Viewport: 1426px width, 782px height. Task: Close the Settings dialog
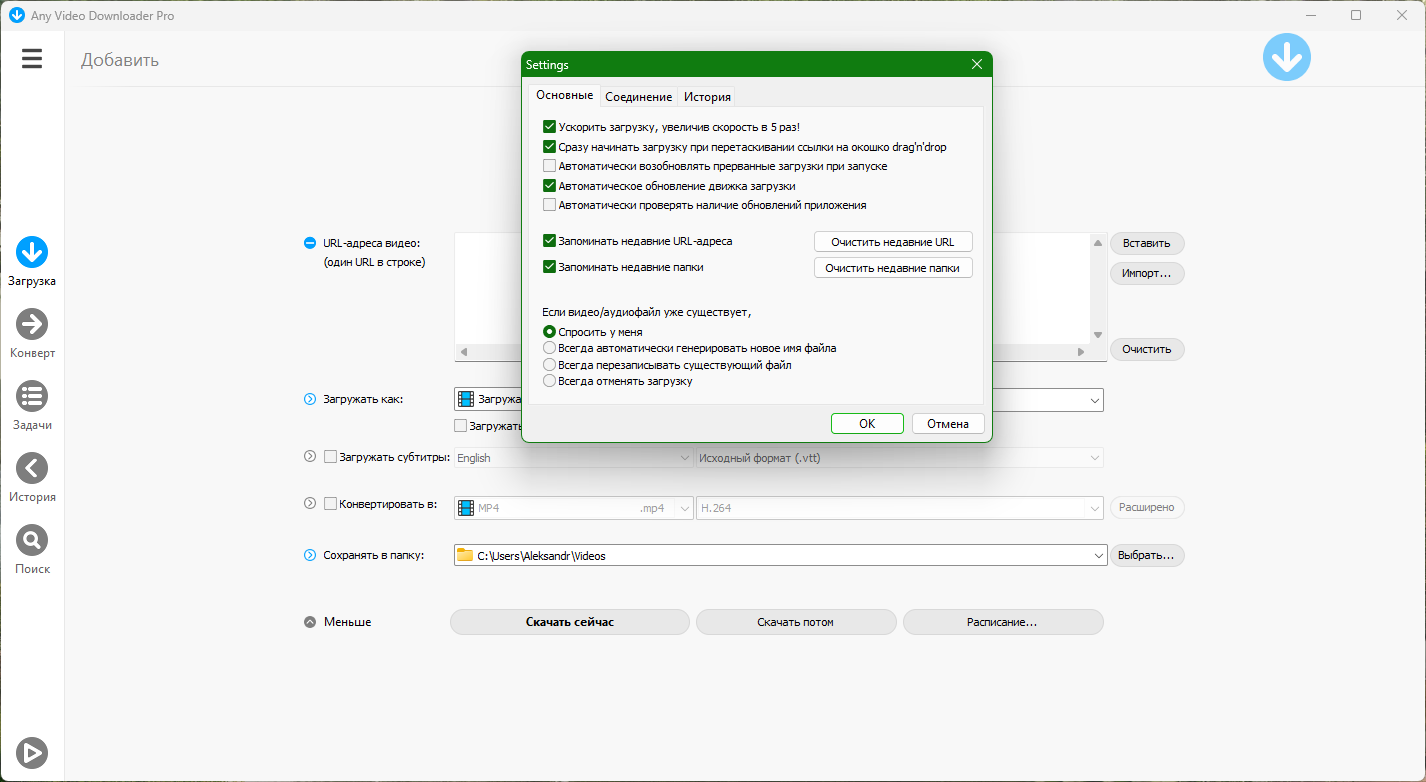click(x=977, y=65)
